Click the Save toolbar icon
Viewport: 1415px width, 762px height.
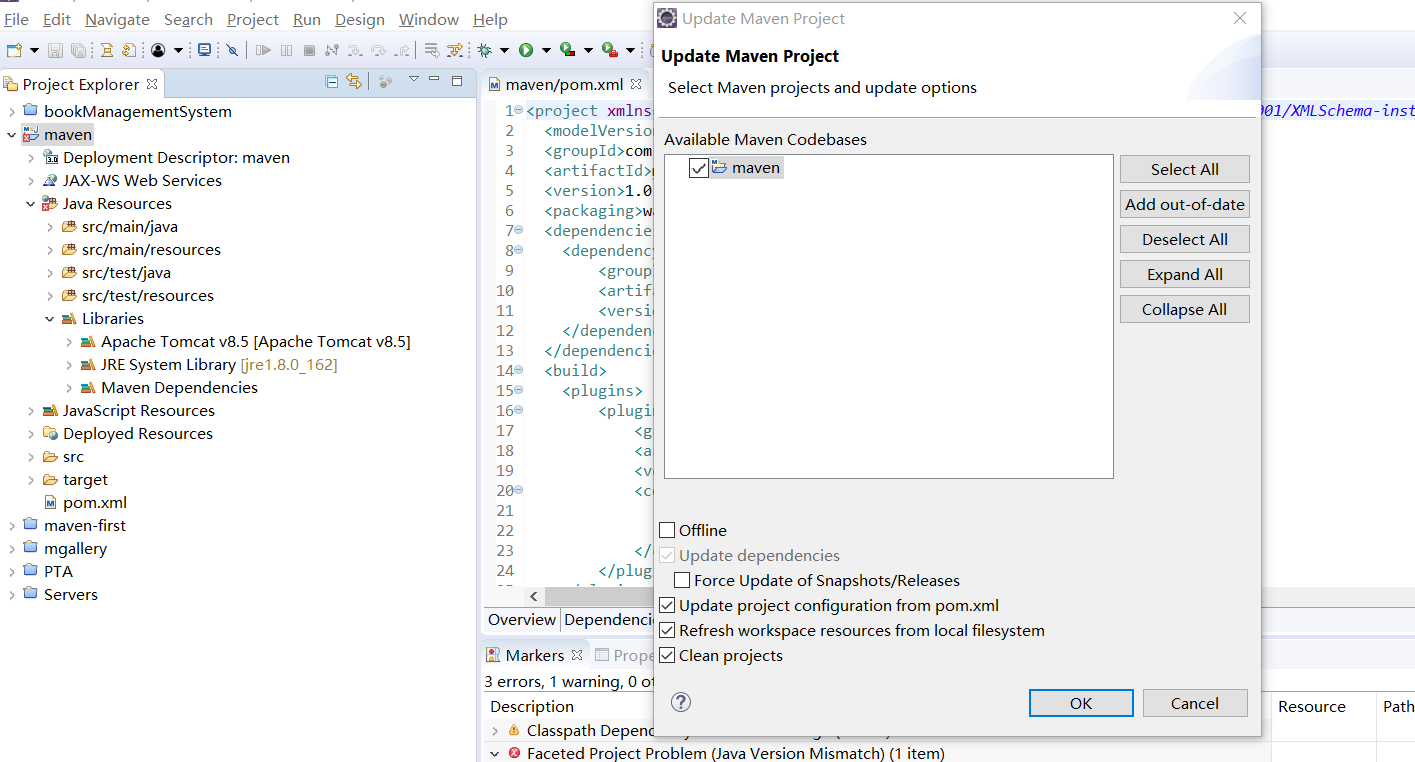pyautogui.click(x=55, y=50)
